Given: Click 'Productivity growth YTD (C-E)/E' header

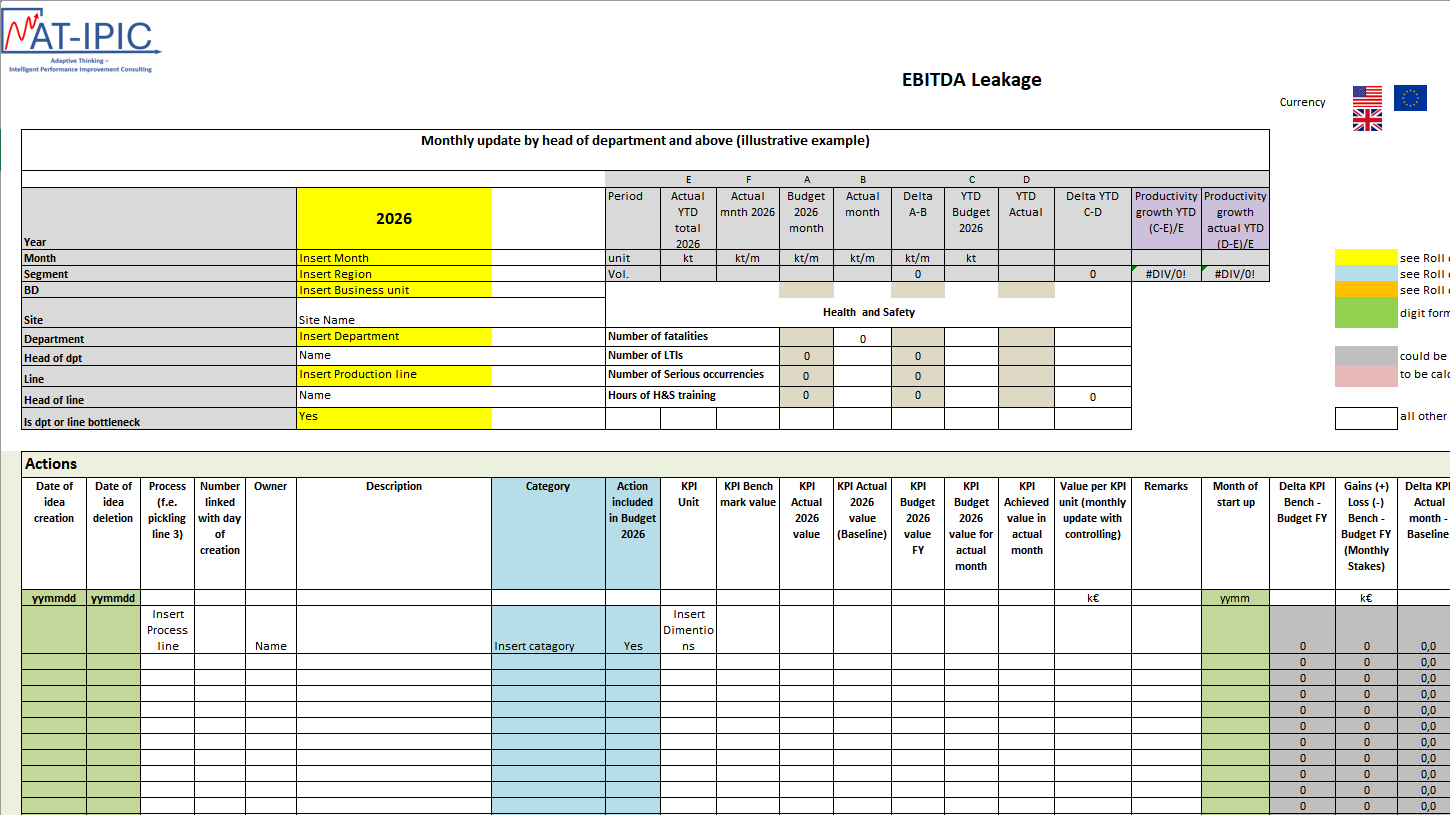Looking at the screenshot, I should point(1167,219).
